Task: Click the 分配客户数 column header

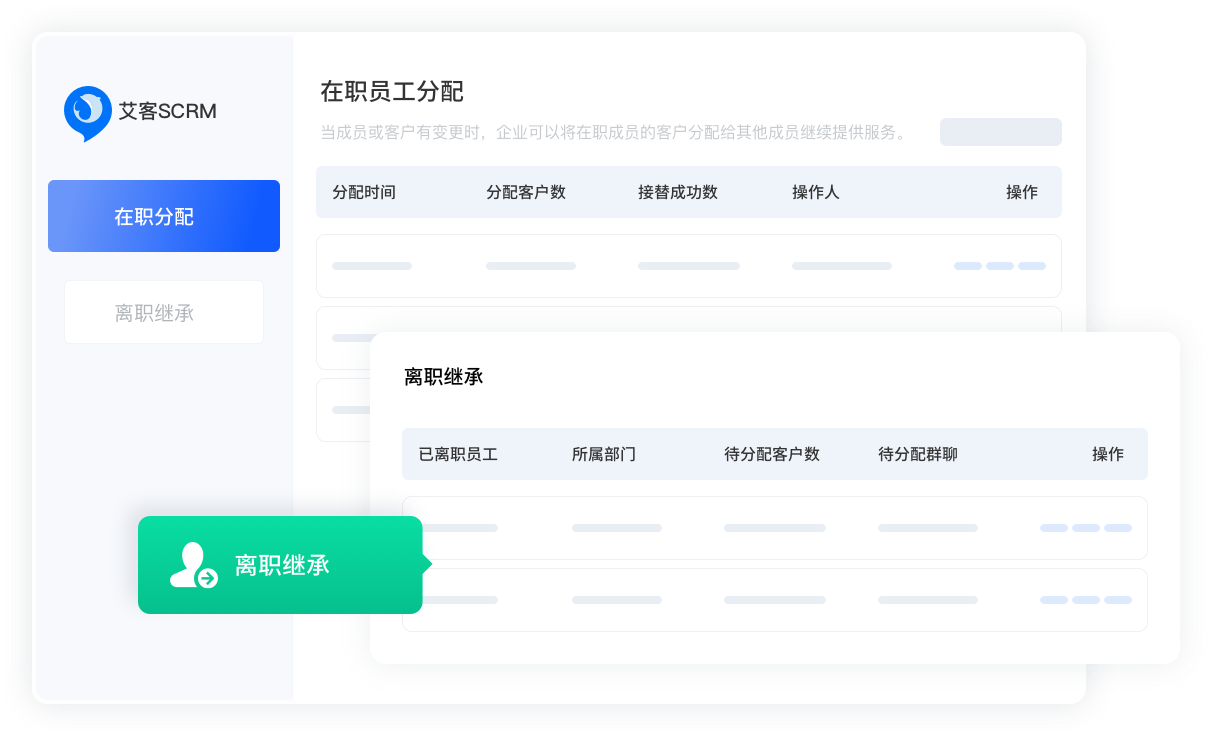Action: 526,192
